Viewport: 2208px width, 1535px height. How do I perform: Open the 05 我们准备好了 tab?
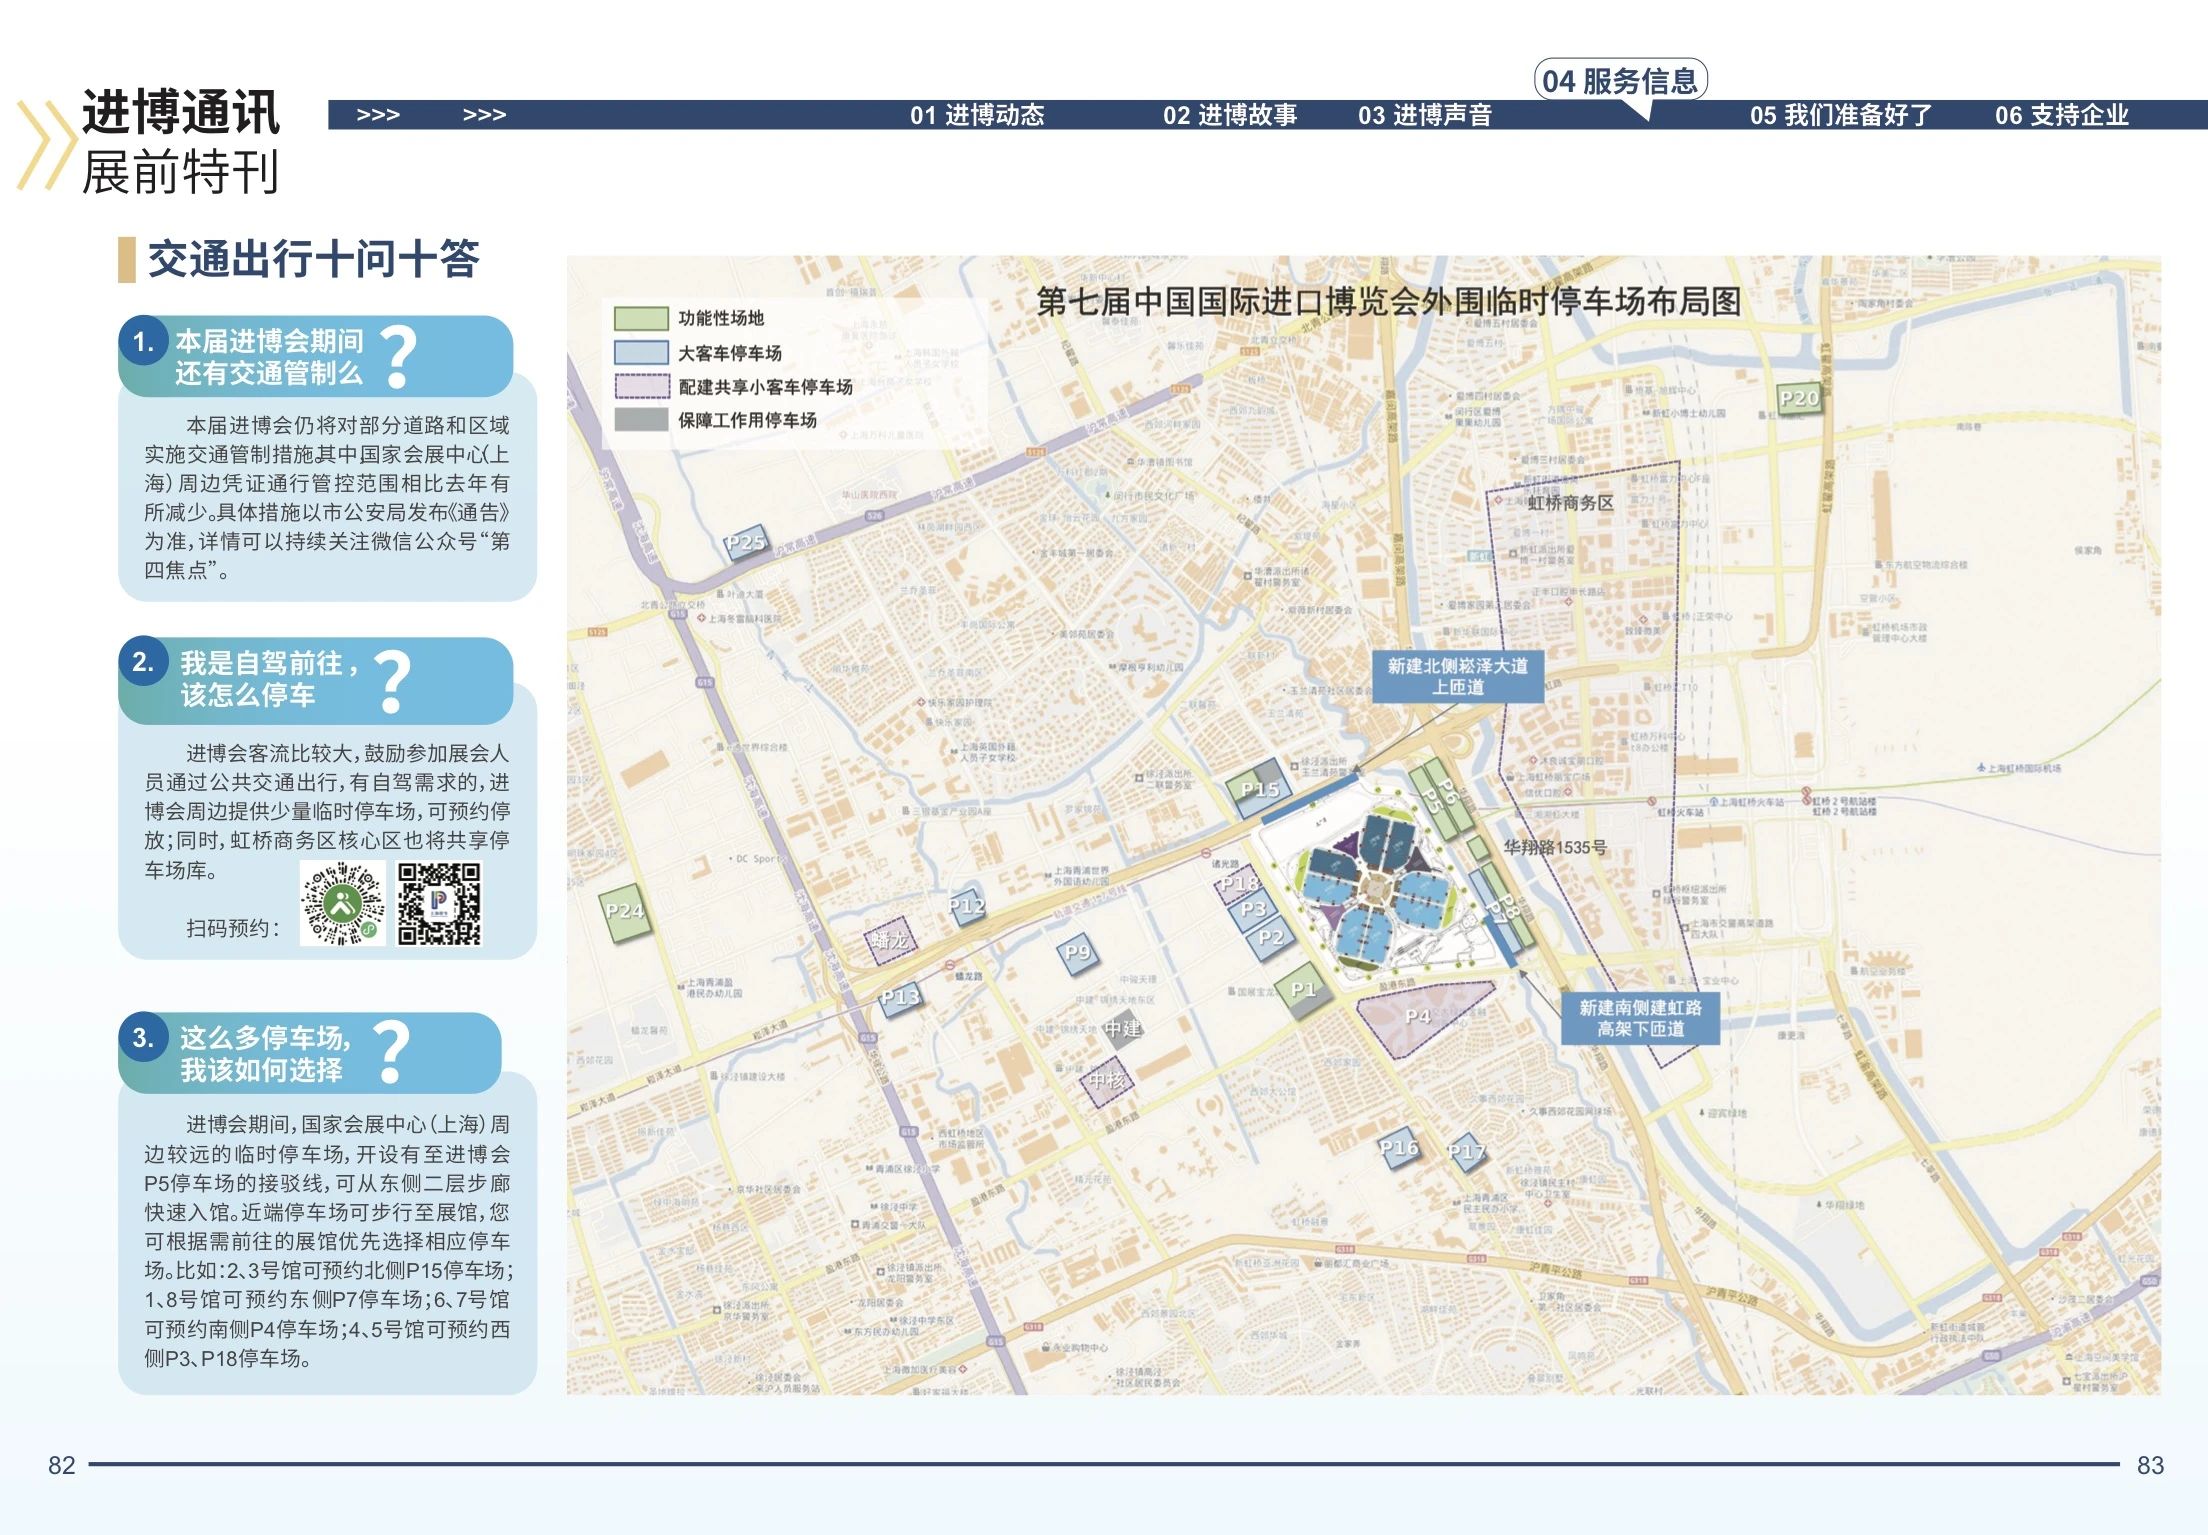click(1840, 115)
